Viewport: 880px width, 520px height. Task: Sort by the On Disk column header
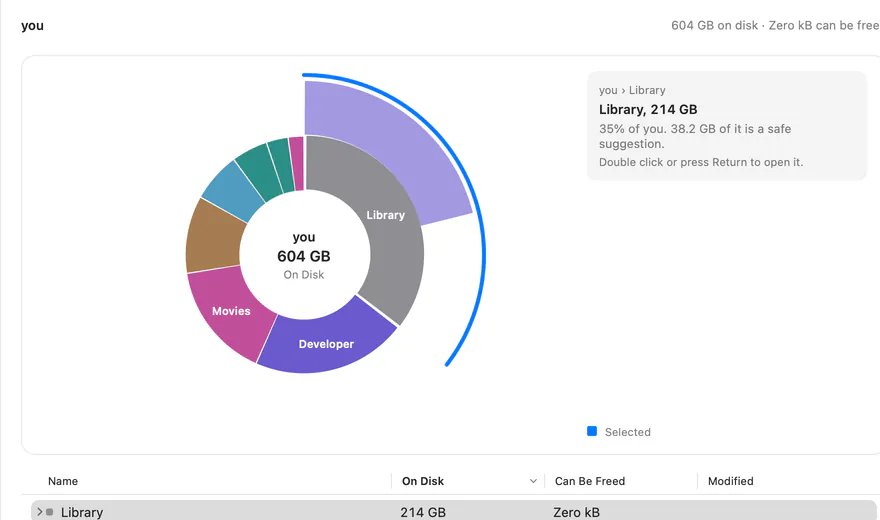click(423, 481)
